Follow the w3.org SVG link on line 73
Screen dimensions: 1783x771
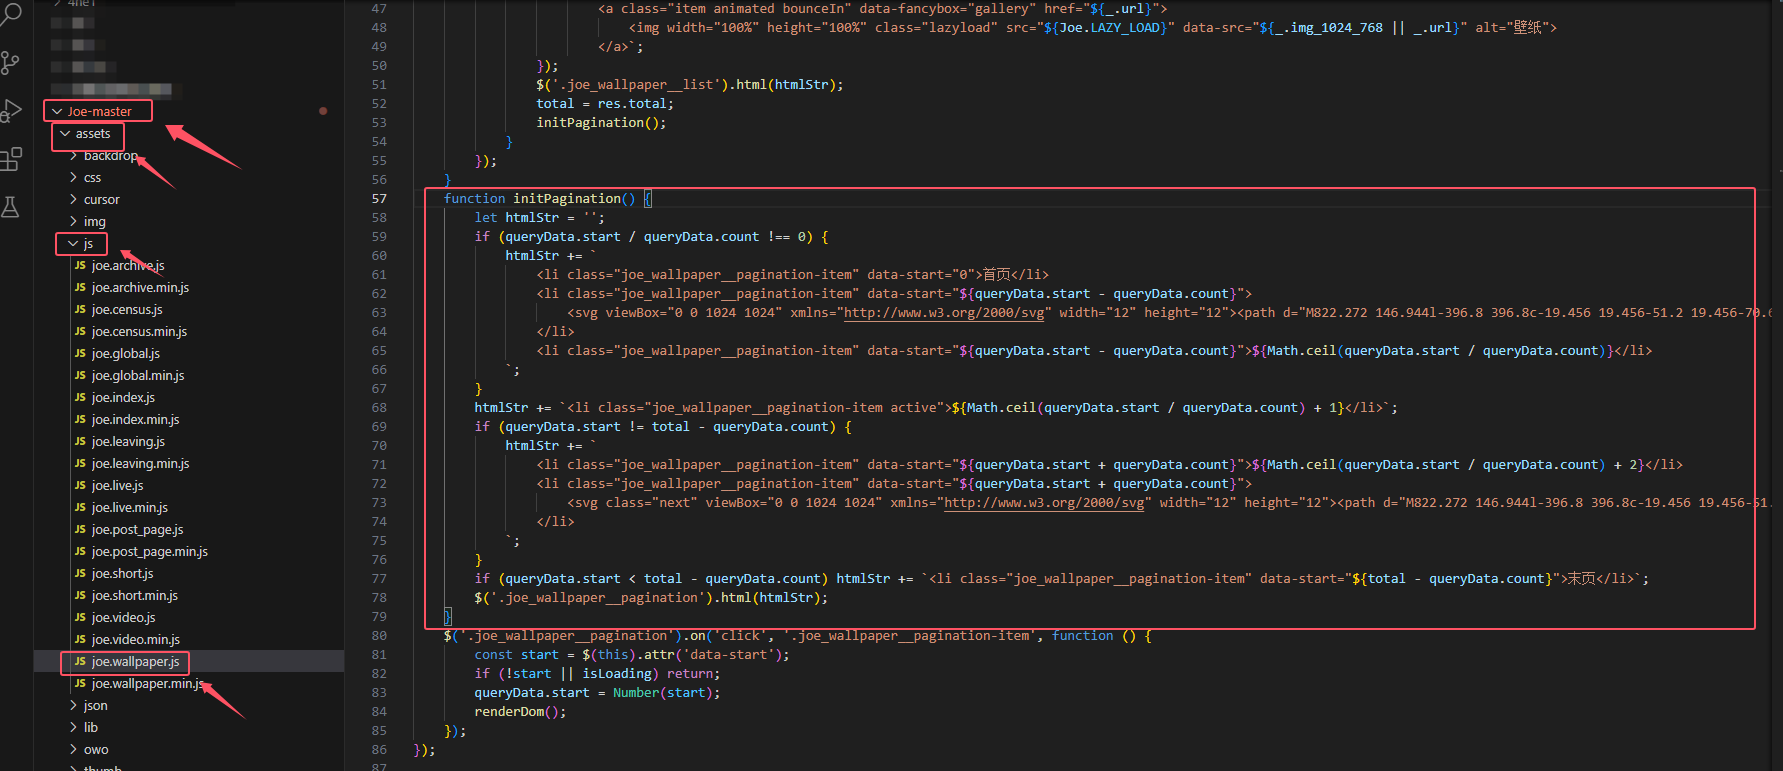point(1044,503)
